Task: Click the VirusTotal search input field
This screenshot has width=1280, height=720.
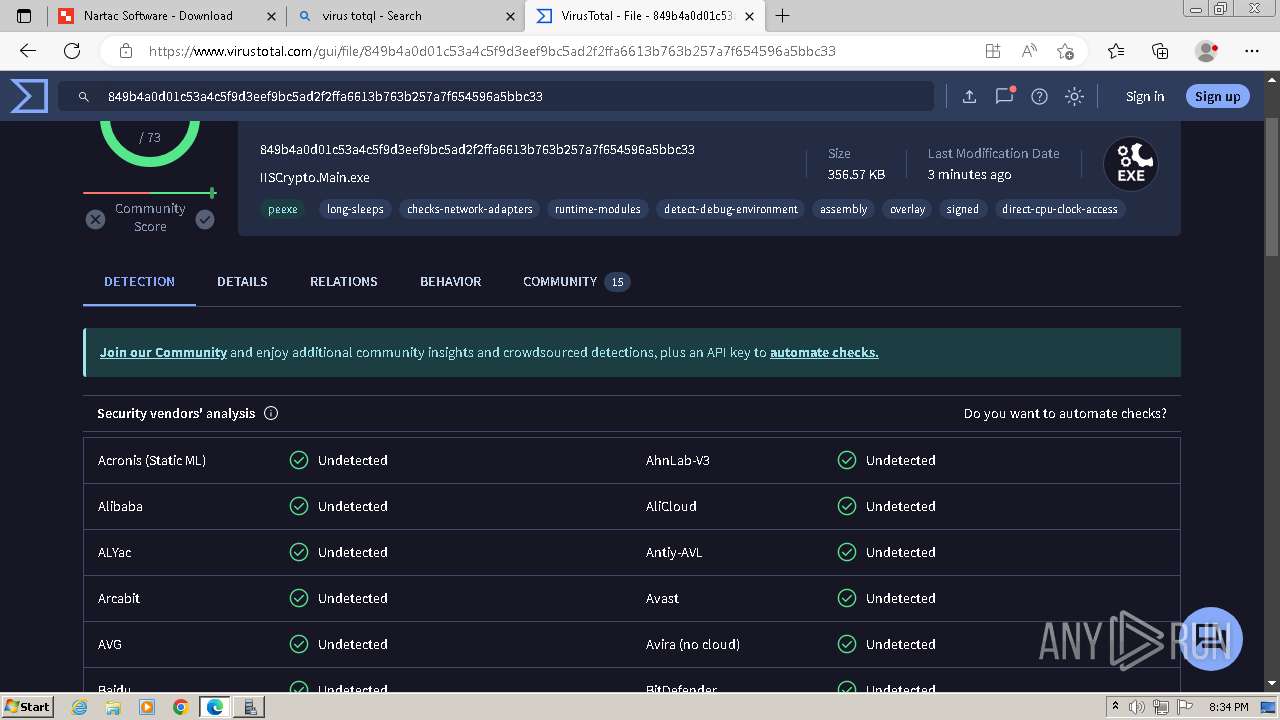Action: 496,97
